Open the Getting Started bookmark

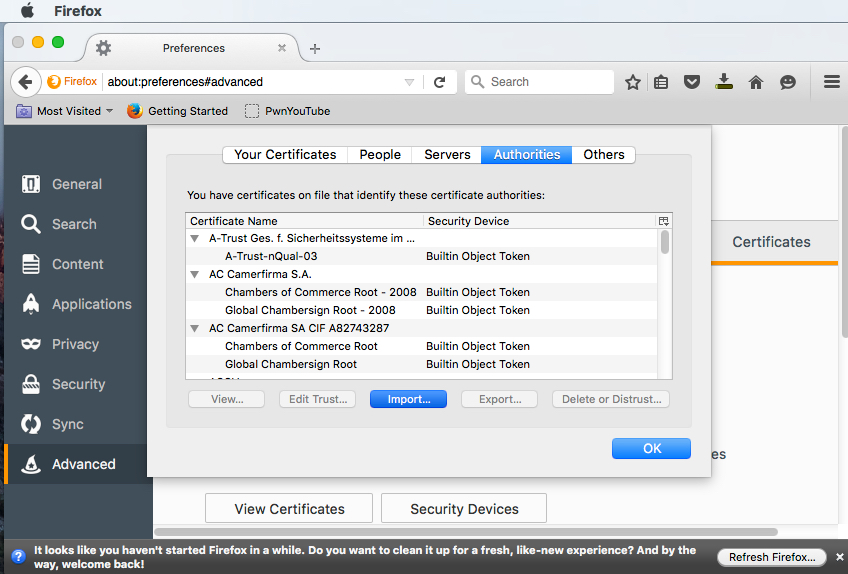[177, 111]
